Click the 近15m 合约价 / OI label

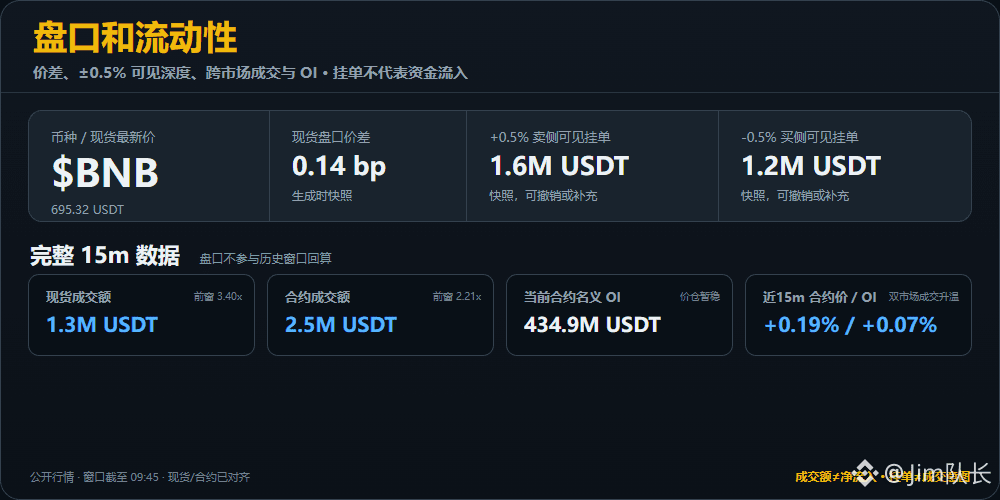820,297
